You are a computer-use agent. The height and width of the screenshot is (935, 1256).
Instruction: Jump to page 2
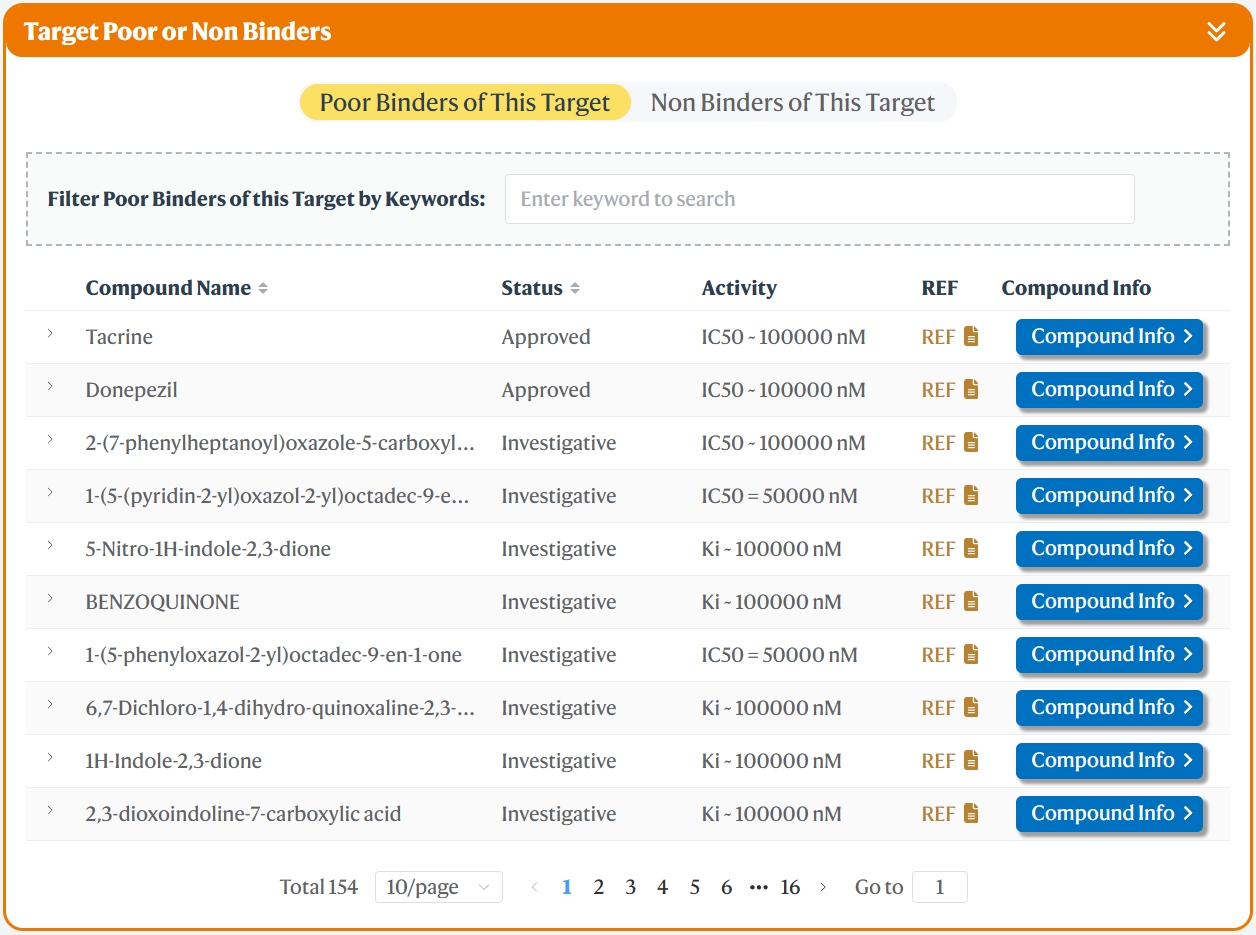tap(599, 887)
